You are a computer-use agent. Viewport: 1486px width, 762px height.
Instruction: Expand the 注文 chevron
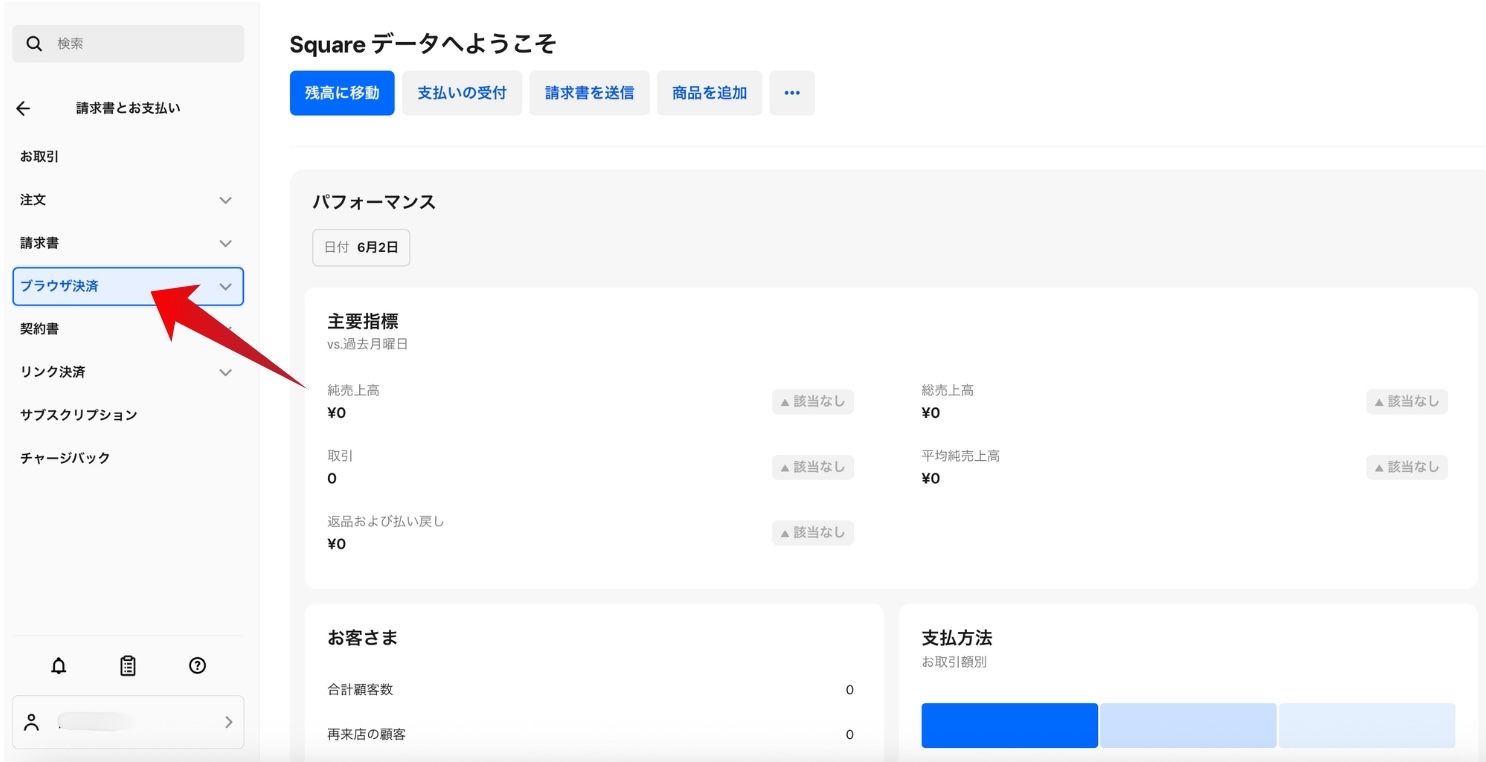[226, 200]
